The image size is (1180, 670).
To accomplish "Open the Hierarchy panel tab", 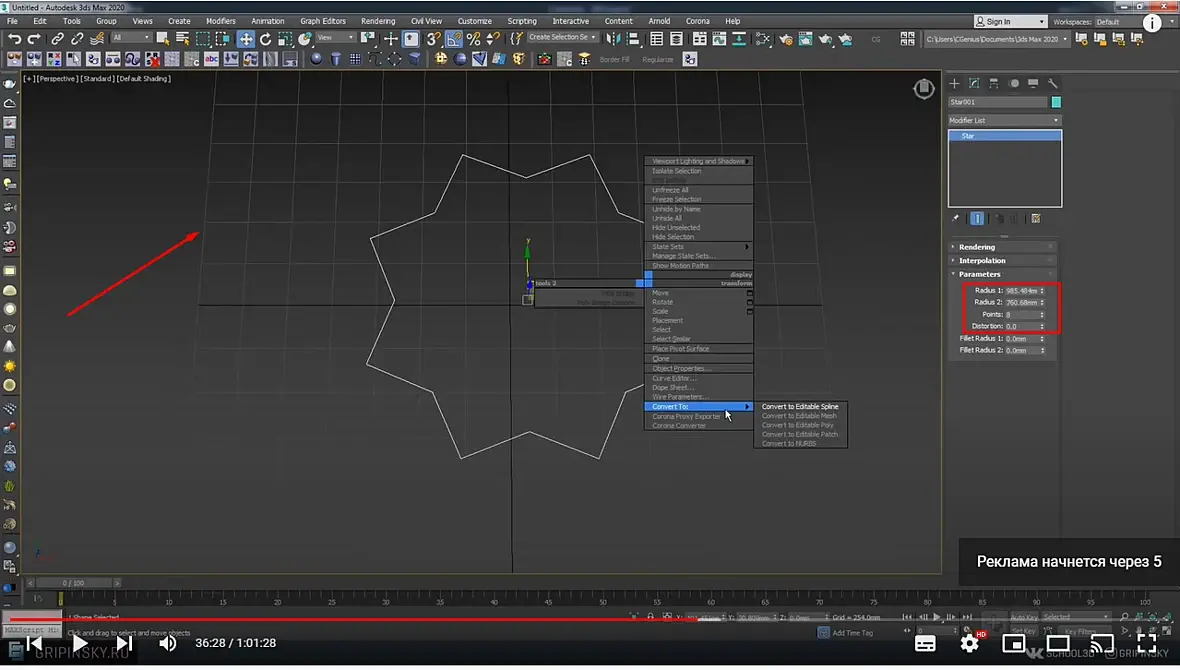I will (994, 83).
